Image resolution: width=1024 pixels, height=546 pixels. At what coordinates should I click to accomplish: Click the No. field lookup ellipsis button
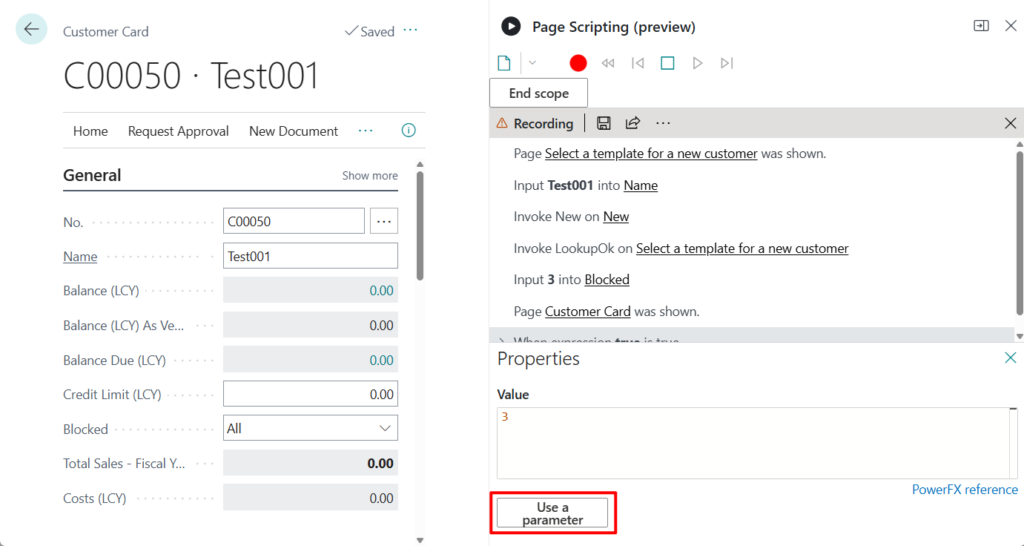click(384, 221)
